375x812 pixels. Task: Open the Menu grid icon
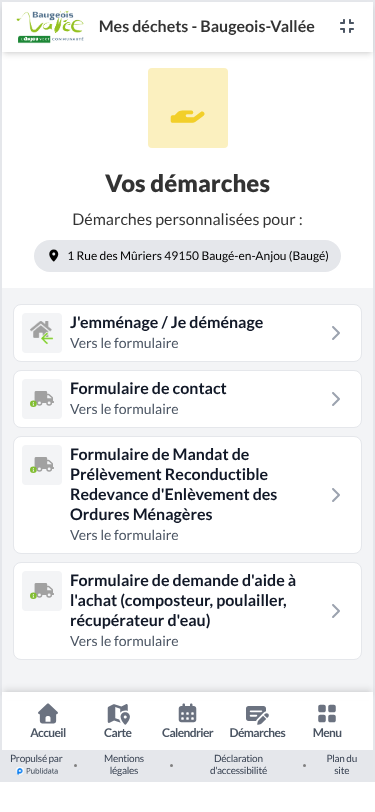pyautogui.click(x=327, y=721)
